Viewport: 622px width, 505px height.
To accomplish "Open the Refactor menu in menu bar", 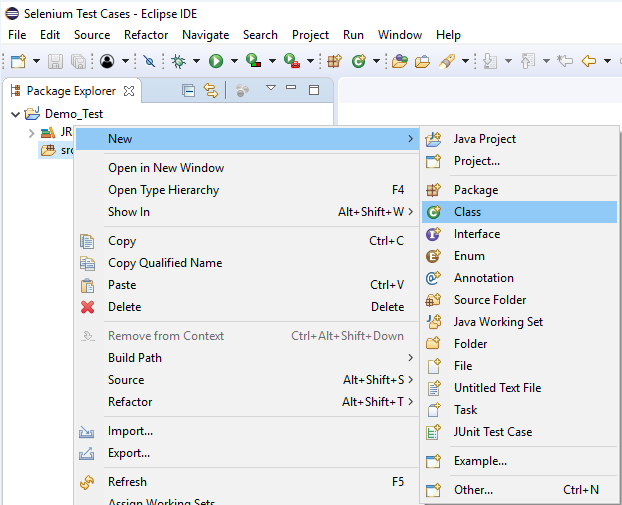I will click(x=146, y=34).
